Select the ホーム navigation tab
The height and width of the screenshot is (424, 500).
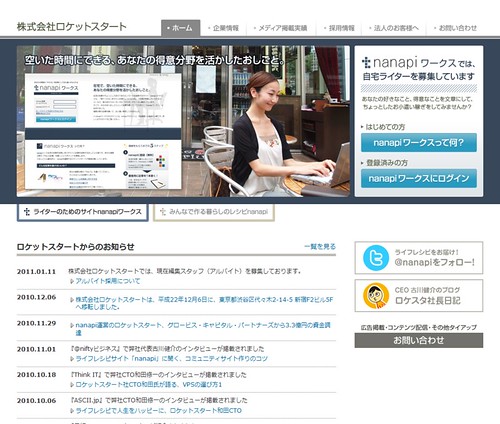(180, 28)
